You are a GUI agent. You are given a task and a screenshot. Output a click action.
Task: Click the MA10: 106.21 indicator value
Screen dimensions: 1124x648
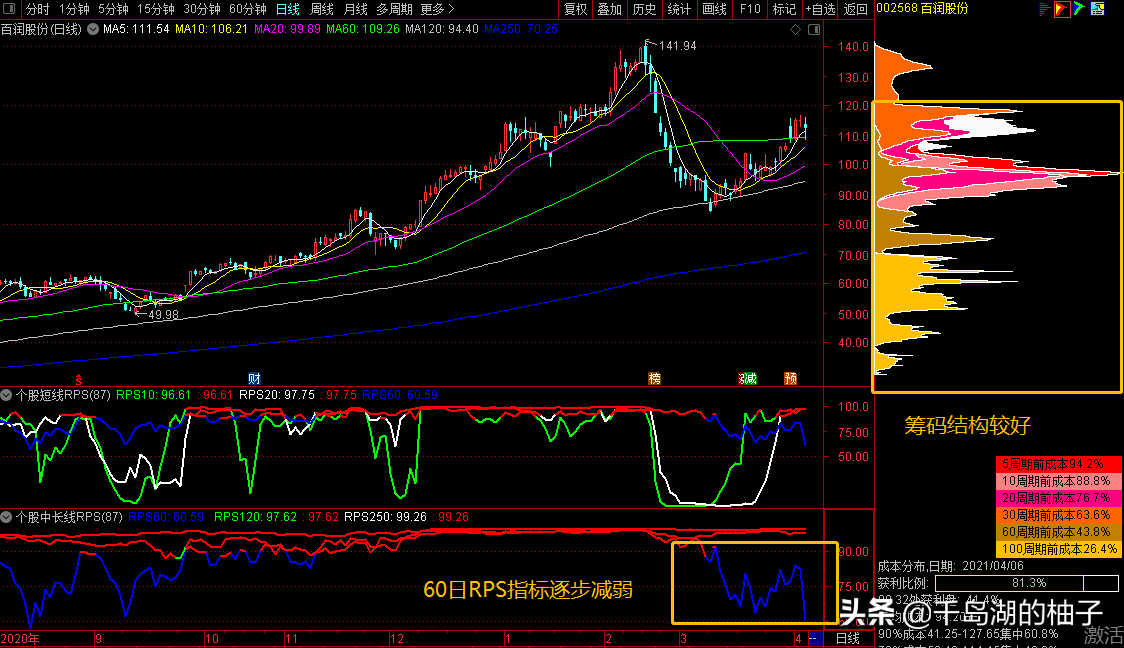[x=211, y=29]
